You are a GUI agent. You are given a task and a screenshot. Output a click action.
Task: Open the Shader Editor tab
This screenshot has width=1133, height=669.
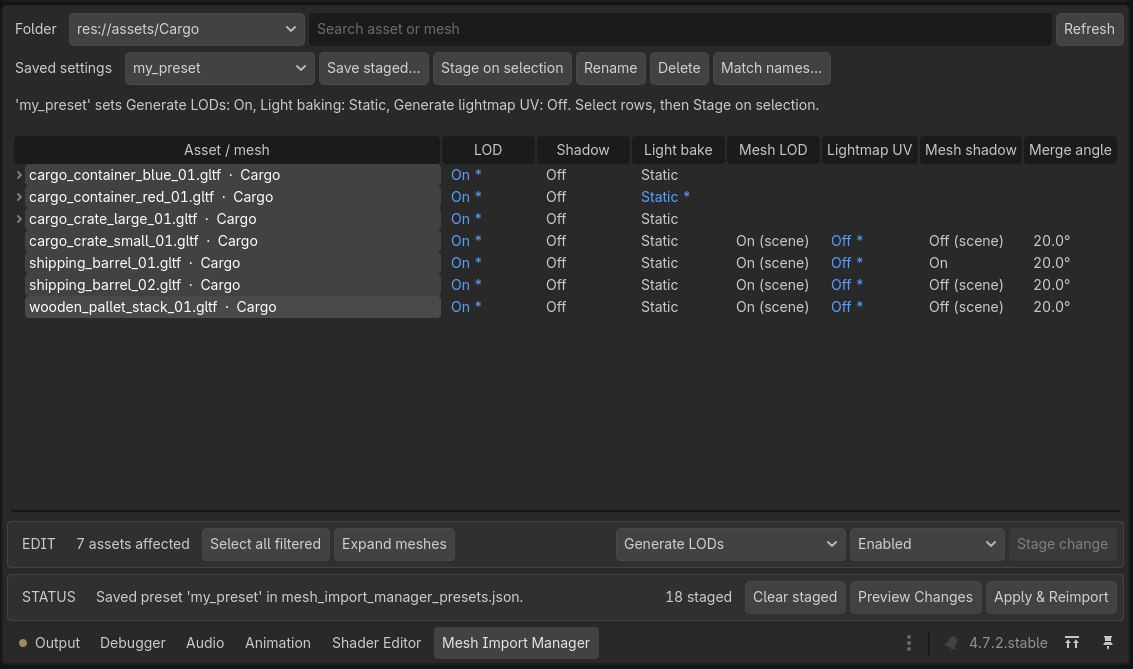pyautogui.click(x=376, y=643)
